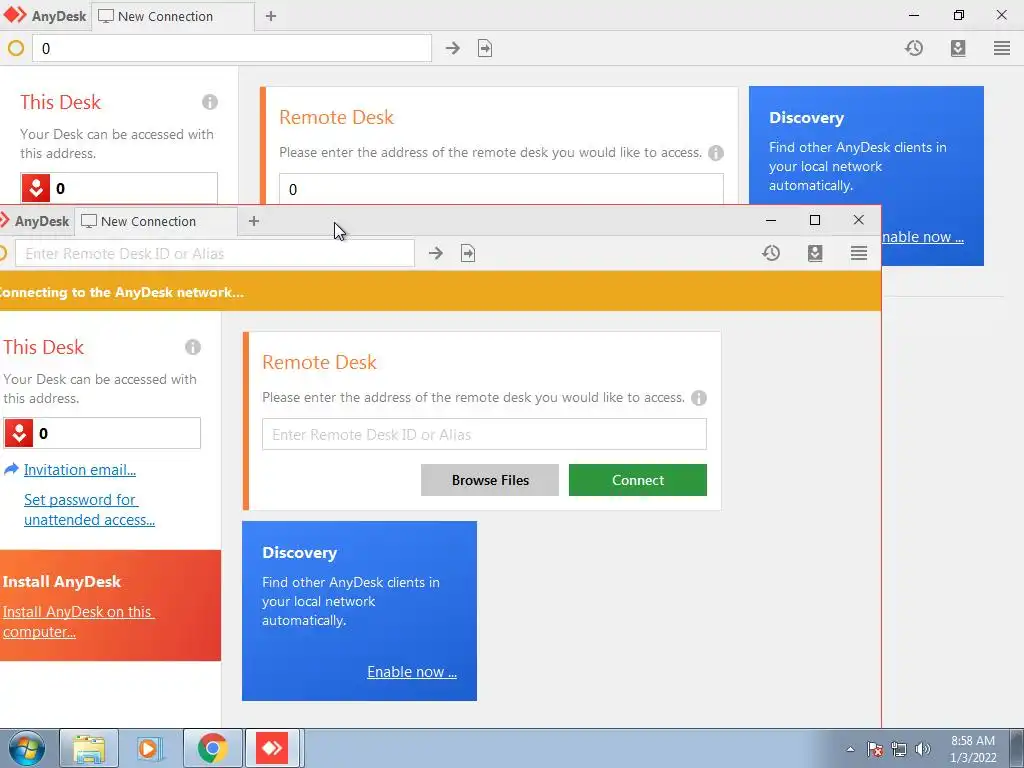This screenshot has height=768, width=1024.
Task: Click back window toolbar address field
Action: click(232, 48)
